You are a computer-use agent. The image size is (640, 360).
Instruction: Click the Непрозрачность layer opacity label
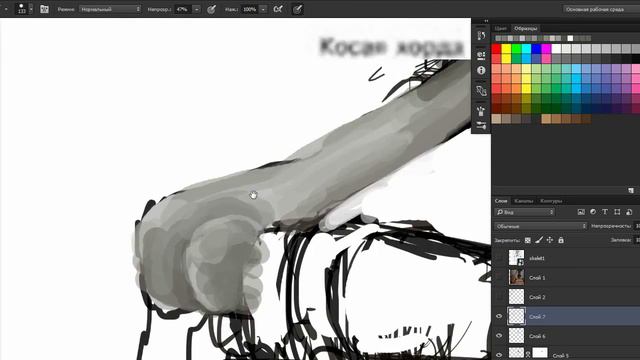coord(611,226)
